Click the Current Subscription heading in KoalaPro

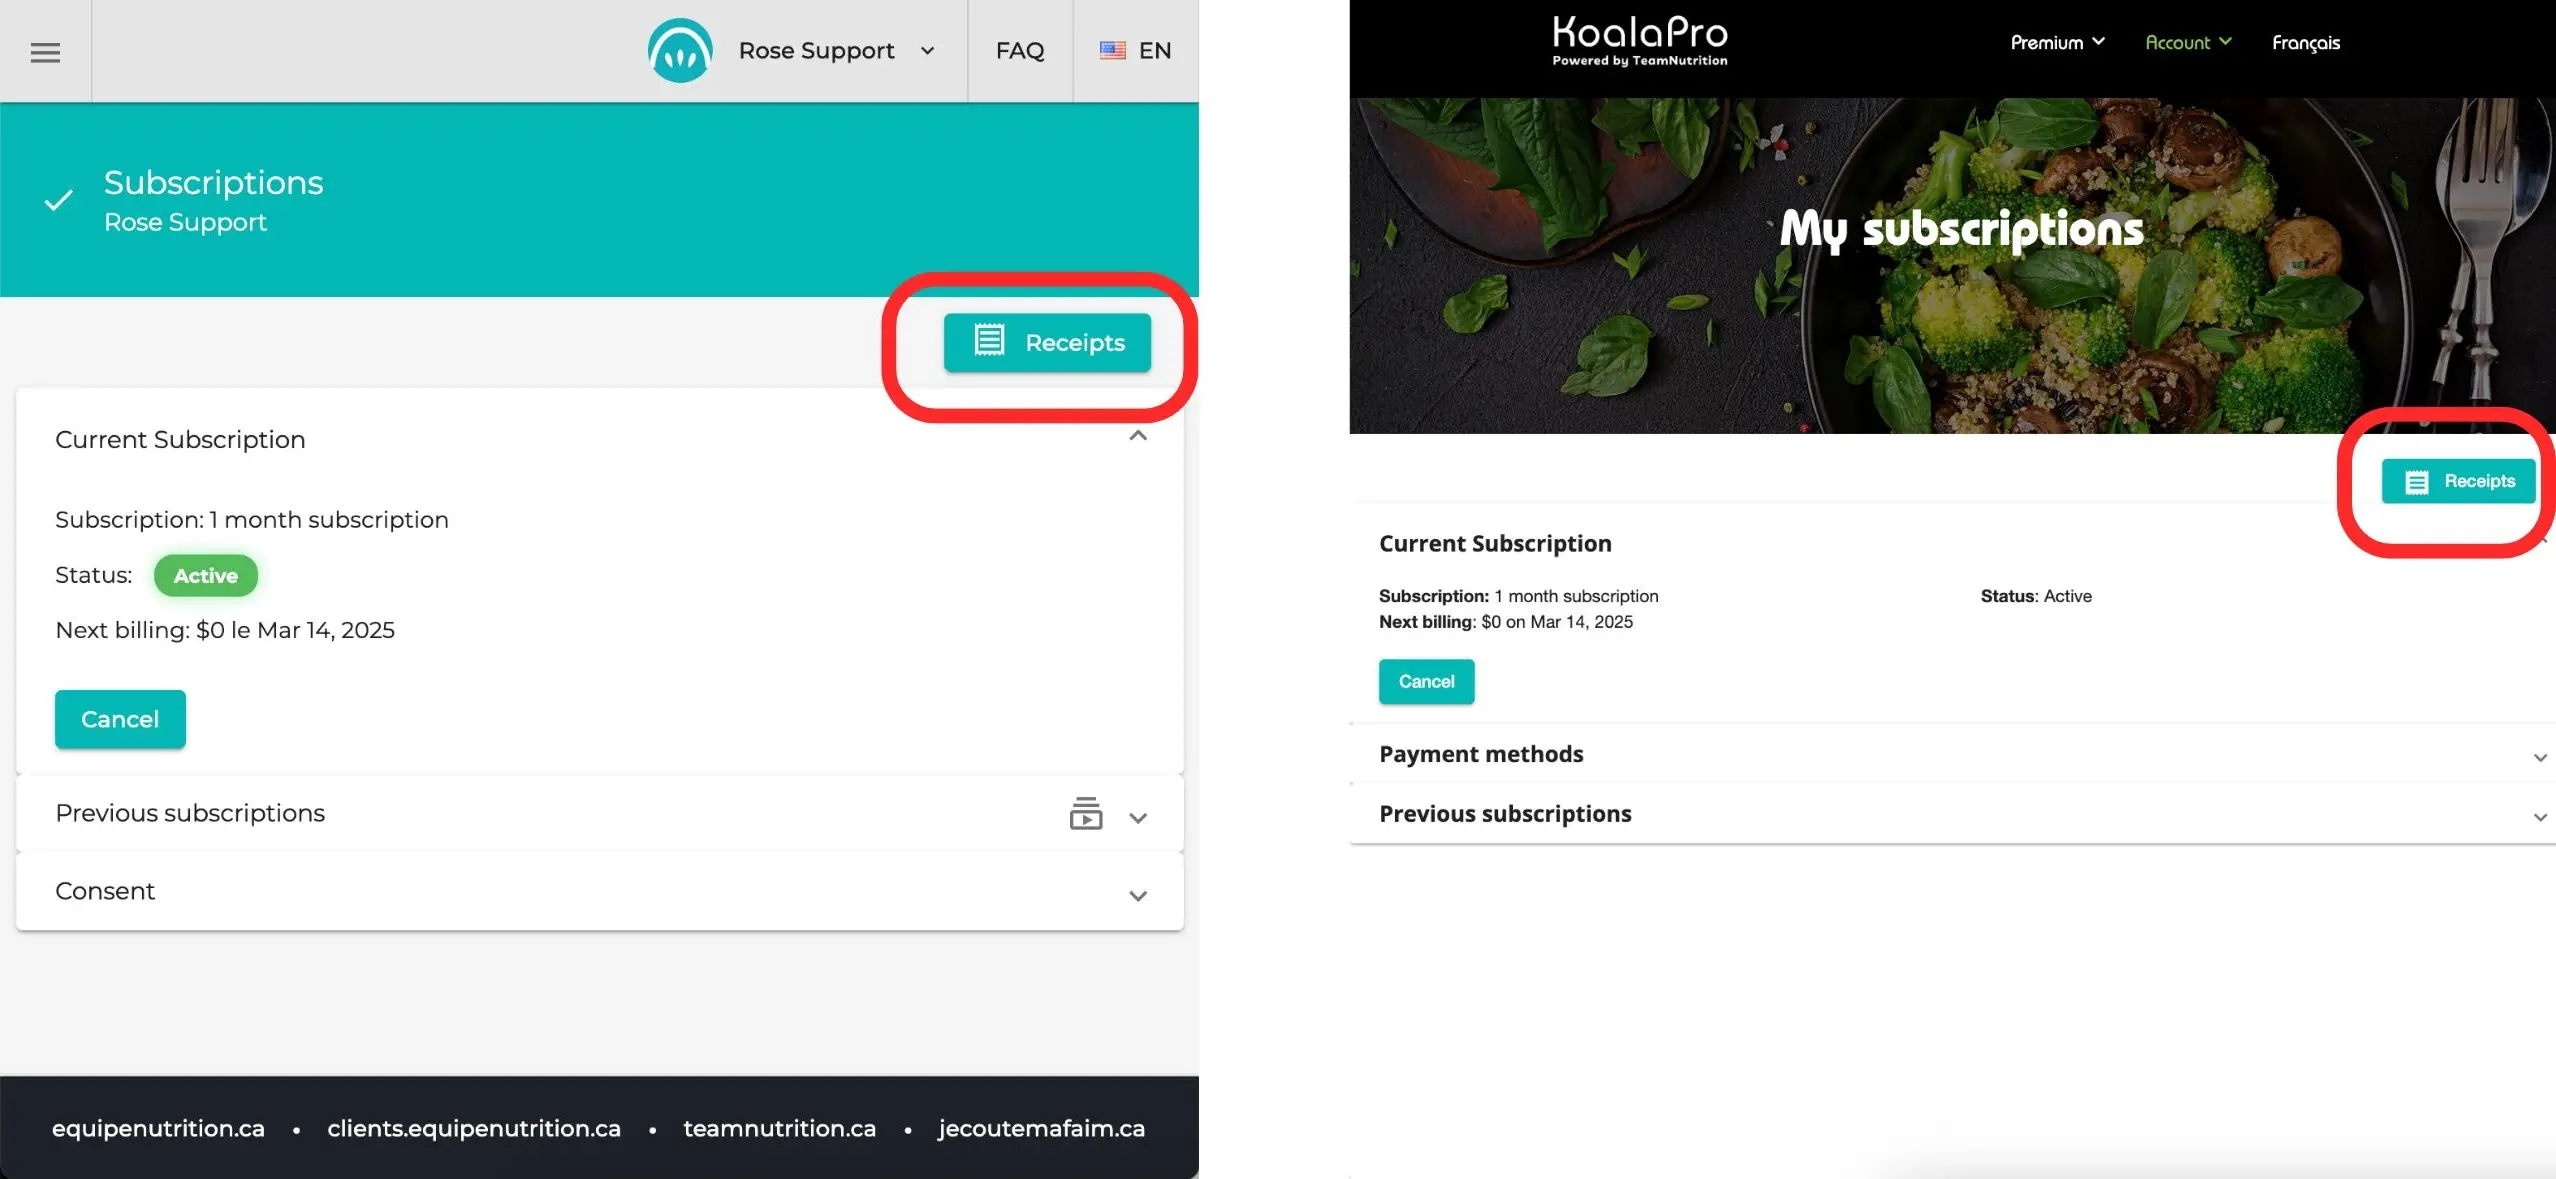click(x=1495, y=544)
